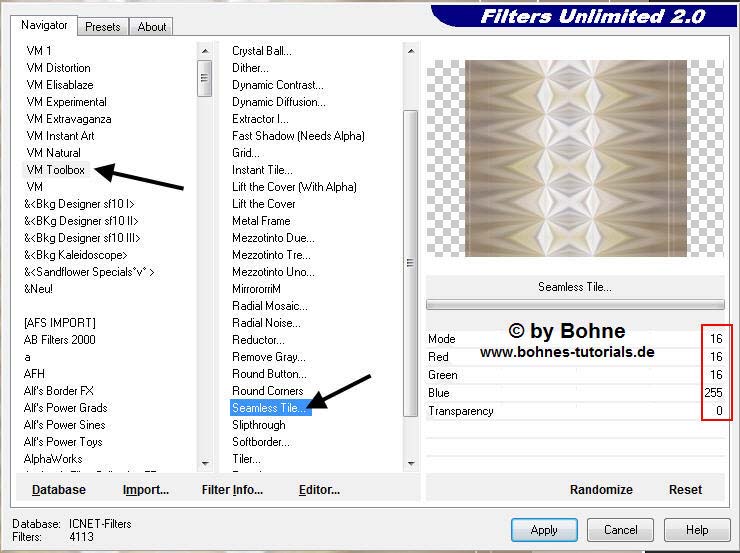
Task: Show Filter Info
Action: tap(232, 490)
